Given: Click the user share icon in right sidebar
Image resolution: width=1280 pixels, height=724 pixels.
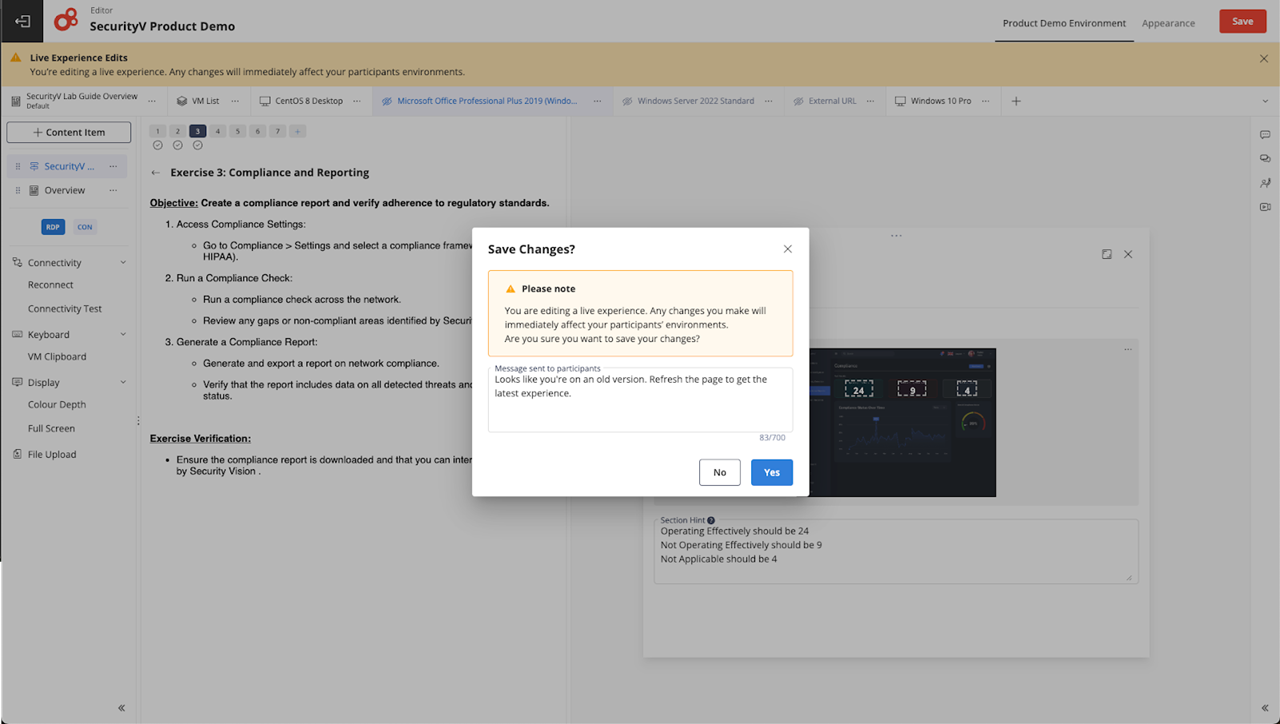Looking at the screenshot, I should click(1265, 183).
